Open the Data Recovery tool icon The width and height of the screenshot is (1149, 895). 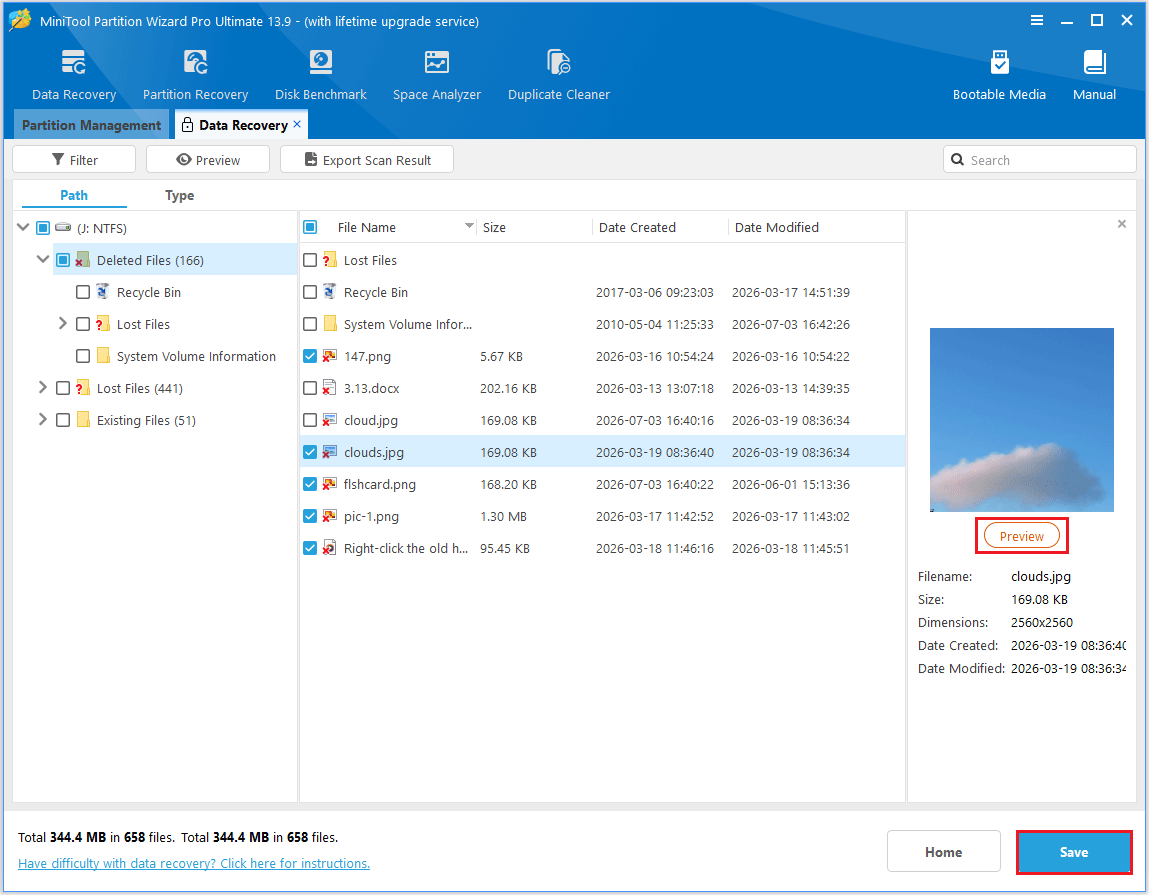[x=73, y=63]
